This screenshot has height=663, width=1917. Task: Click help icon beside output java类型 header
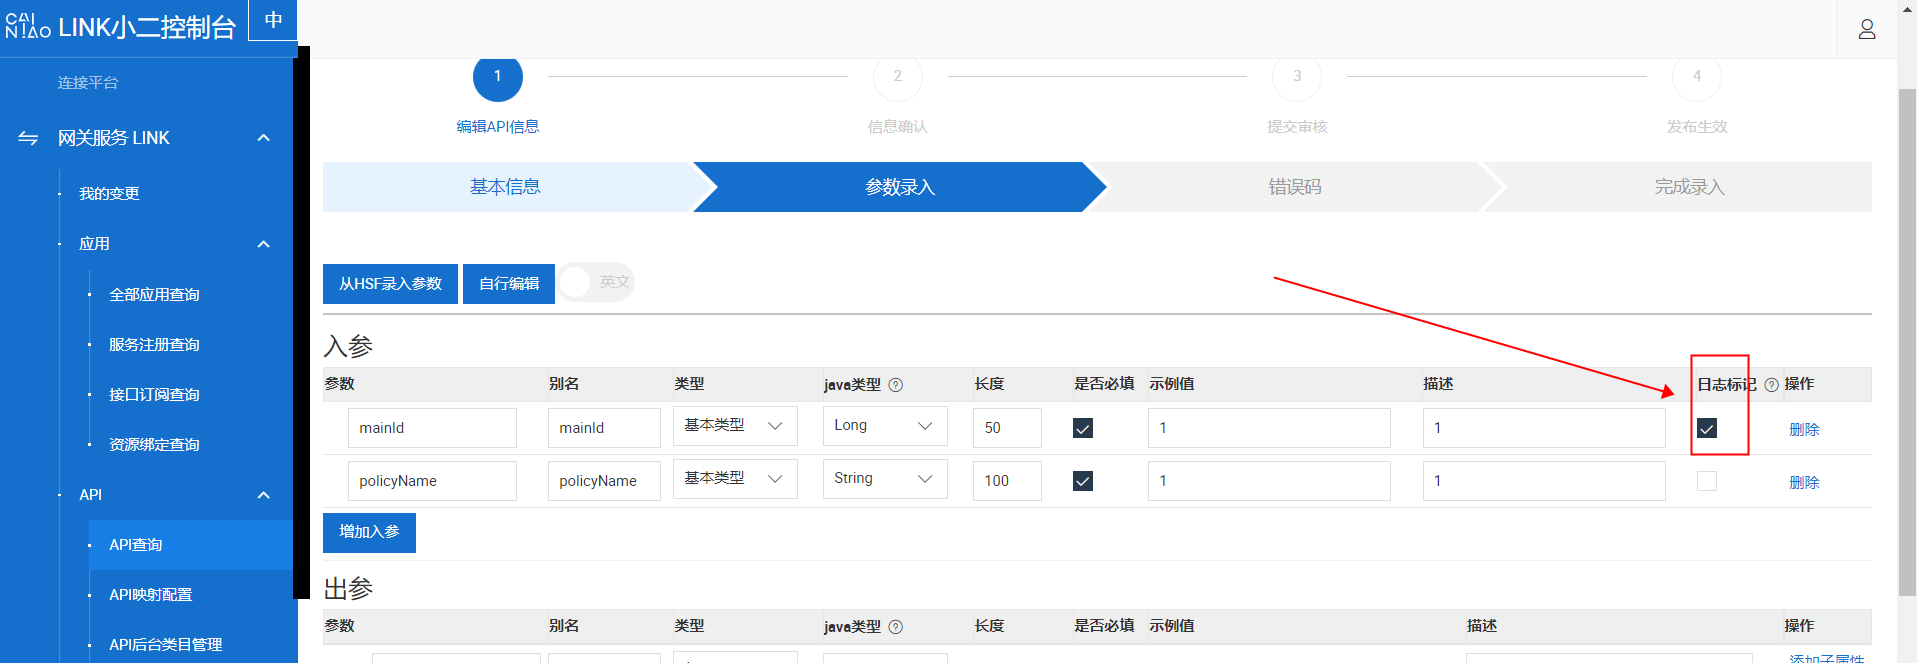tap(896, 627)
